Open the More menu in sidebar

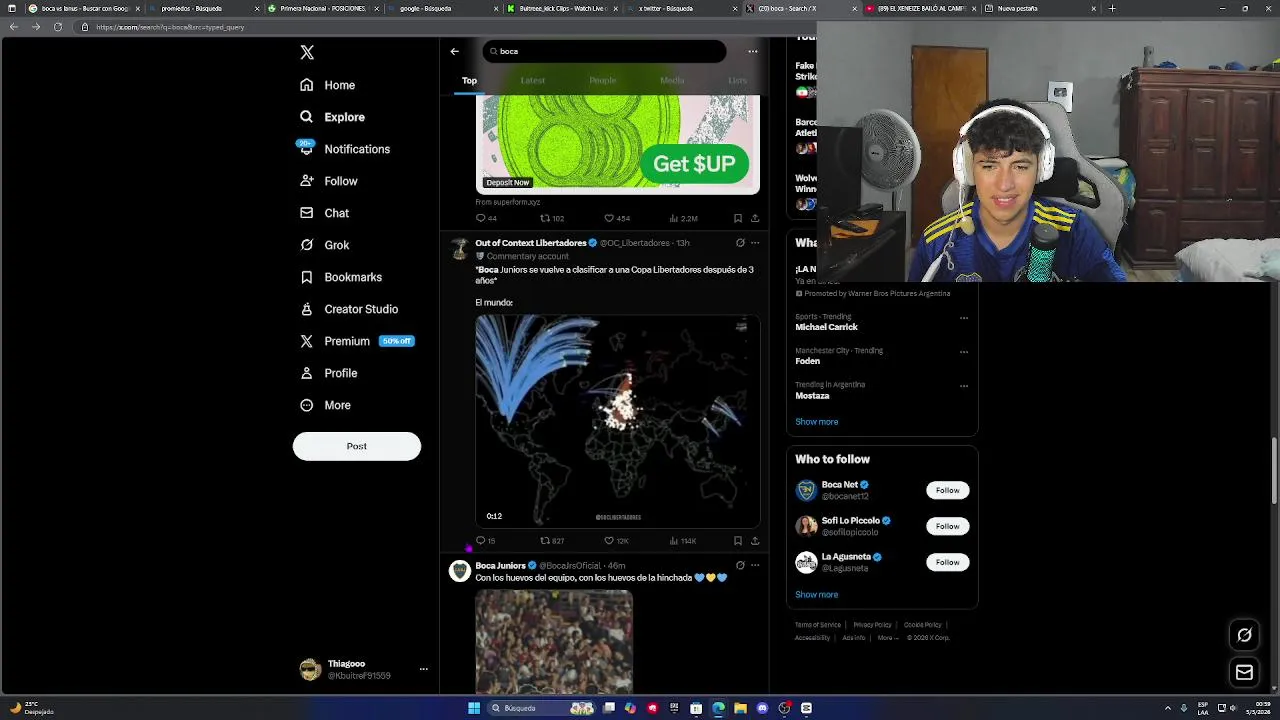[326, 405]
